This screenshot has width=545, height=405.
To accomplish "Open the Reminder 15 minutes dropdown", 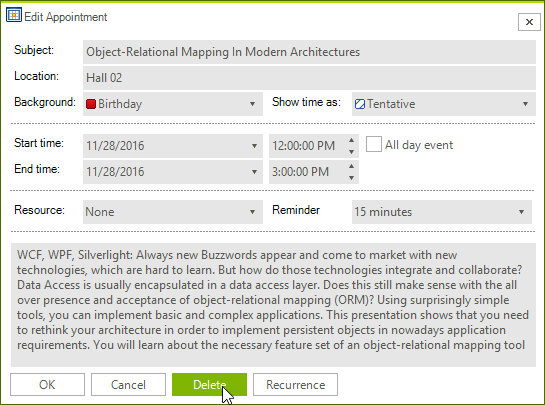I will click(x=442, y=212).
